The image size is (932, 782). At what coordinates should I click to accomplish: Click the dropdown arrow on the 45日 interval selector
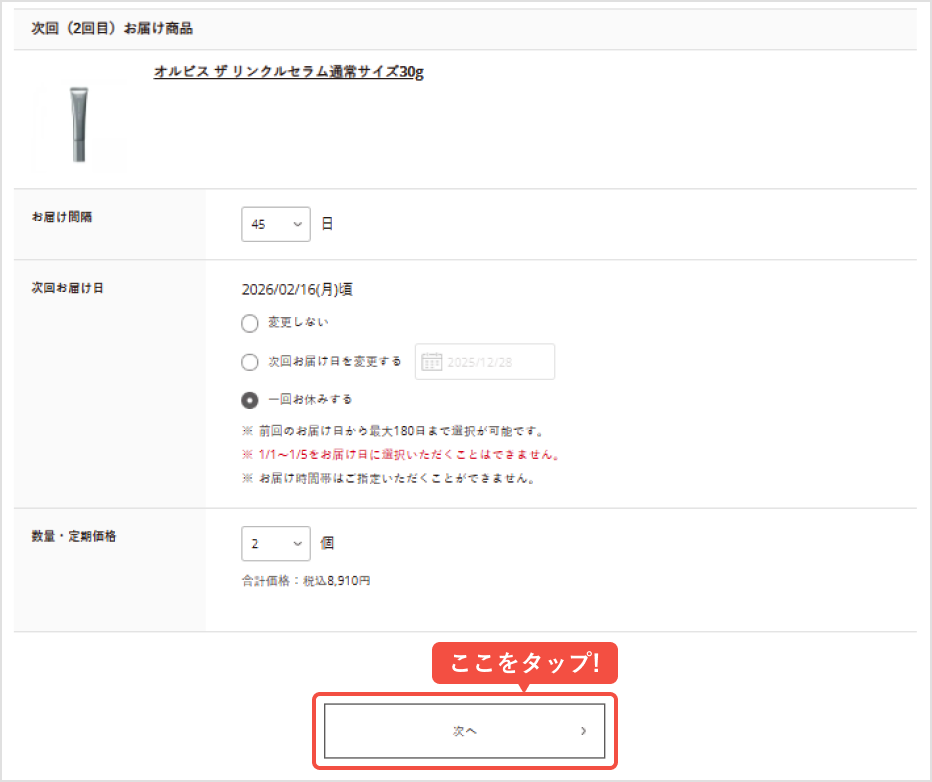[295, 223]
